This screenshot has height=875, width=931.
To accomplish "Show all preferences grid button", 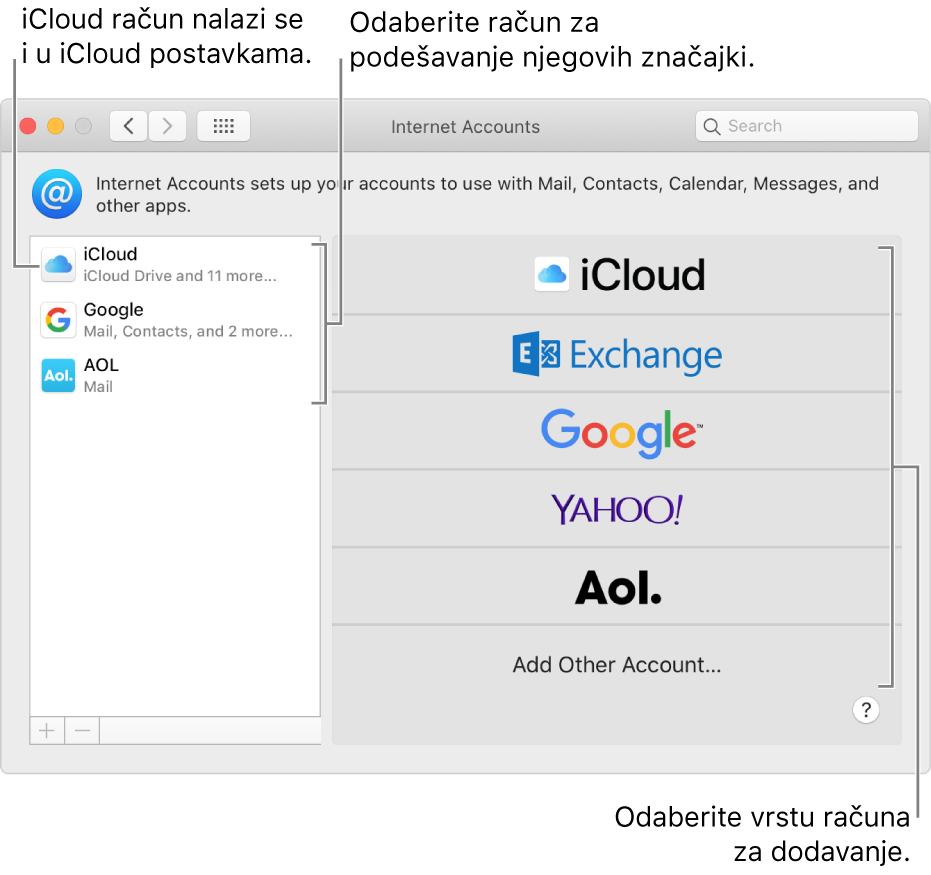I will pyautogui.click(x=223, y=126).
